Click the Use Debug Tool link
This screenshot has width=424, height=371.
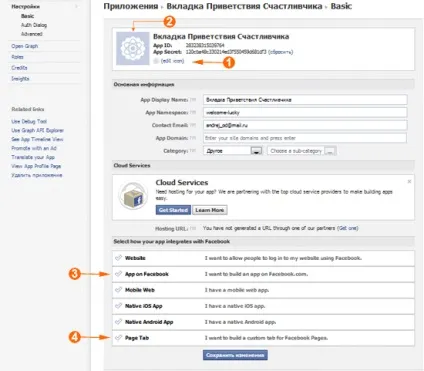point(29,121)
